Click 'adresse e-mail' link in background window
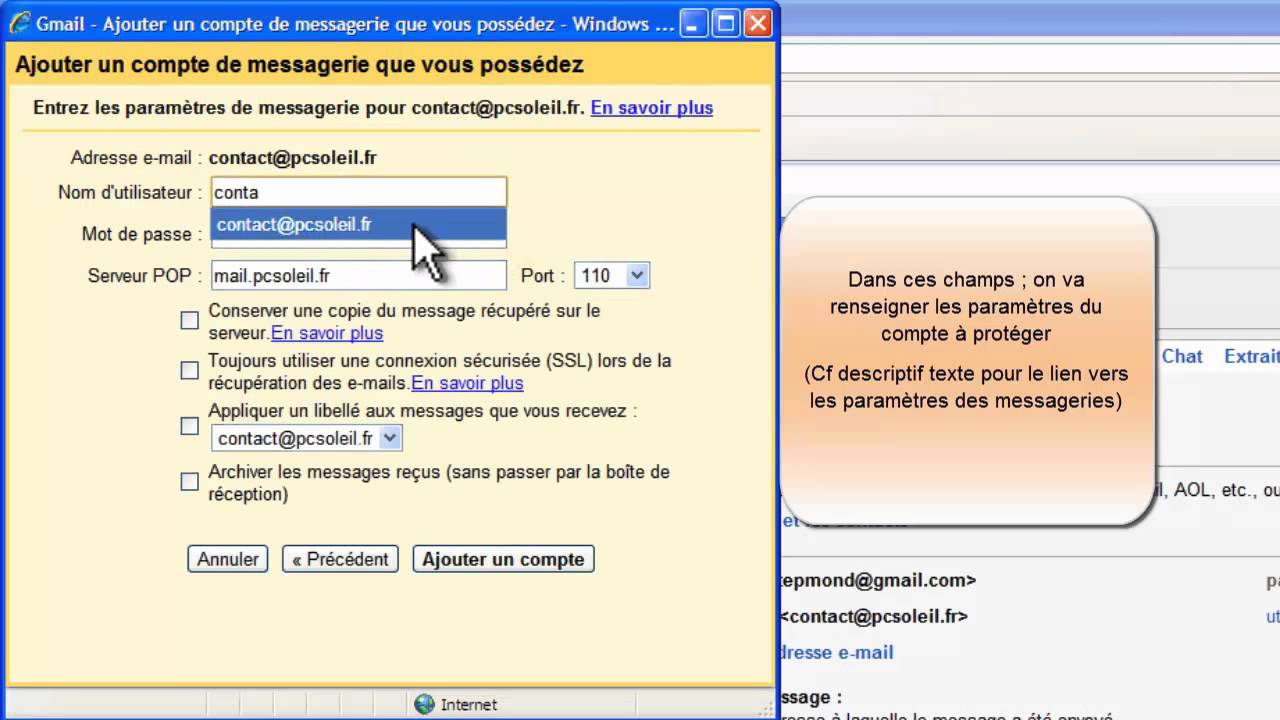Image resolution: width=1280 pixels, height=720 pixels. tap(836, 652)
